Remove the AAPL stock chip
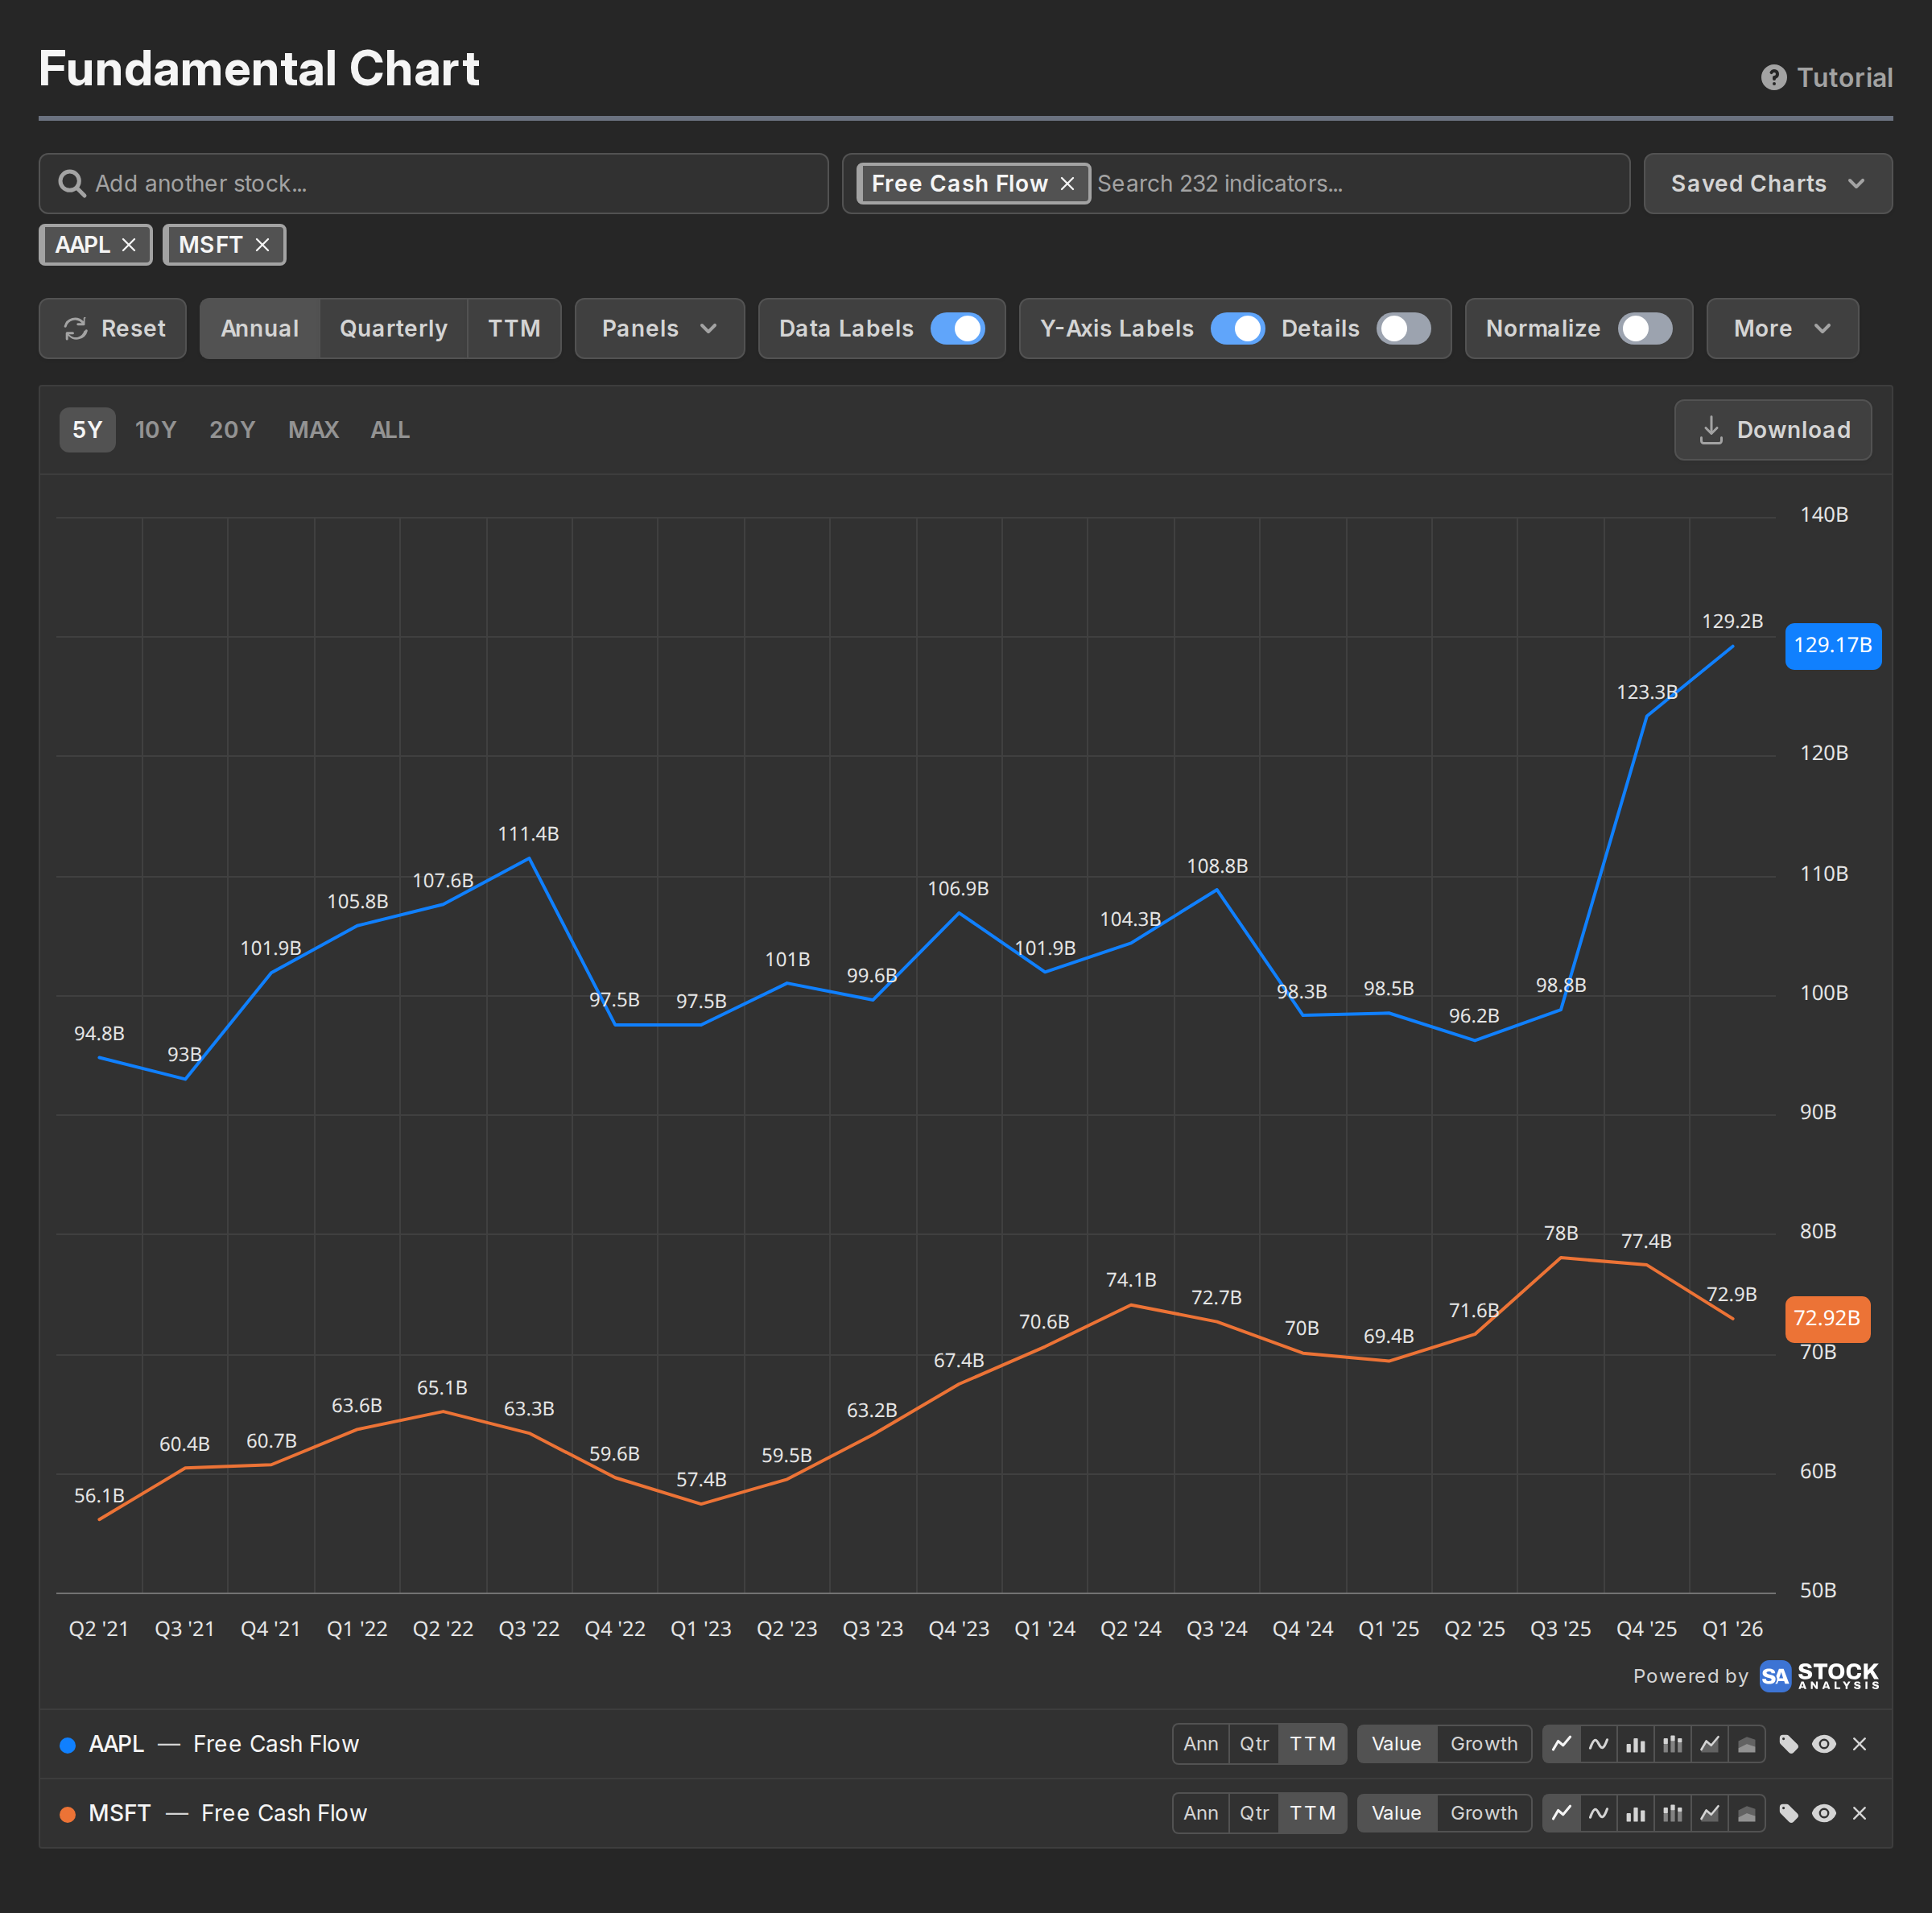Screen dimensions: 1932x1913 pyautogui.click(x=129, y=245)
